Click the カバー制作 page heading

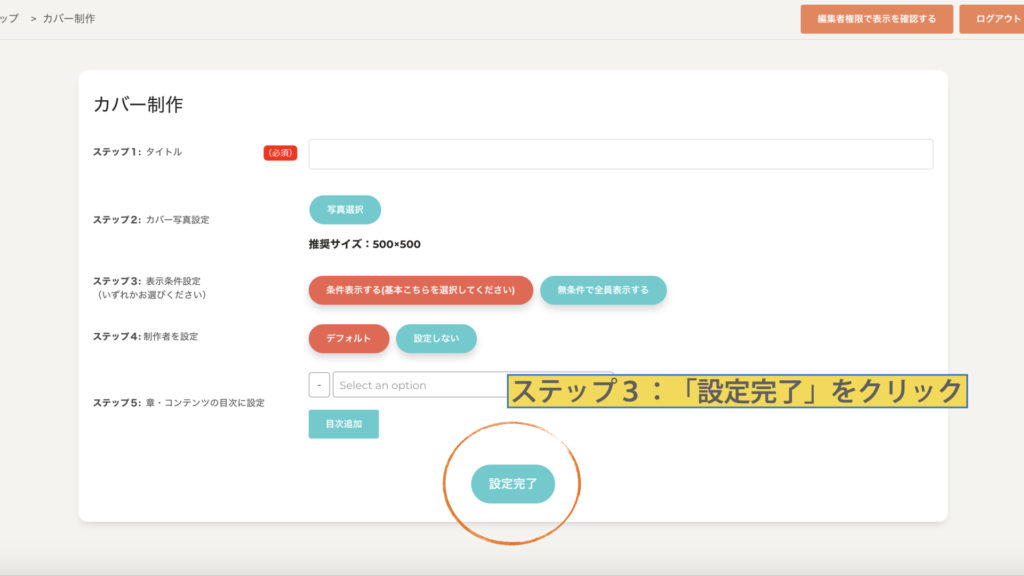[x=138, y=105]
